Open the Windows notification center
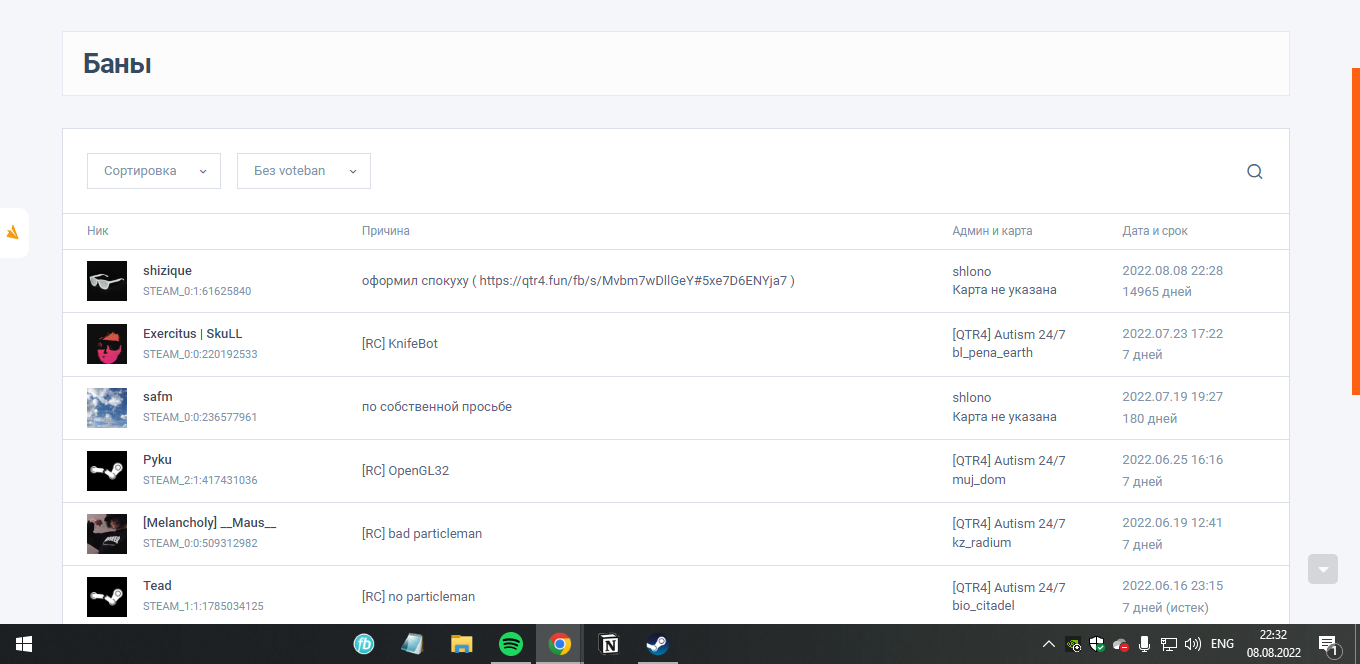Screen dimensions: 1360x664 [1328, 644]
